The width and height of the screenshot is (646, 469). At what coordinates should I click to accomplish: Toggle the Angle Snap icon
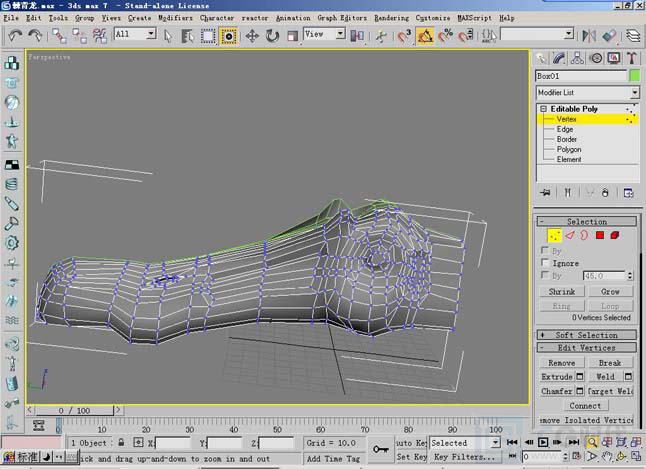pyautogui.click(x=425, y=36)
